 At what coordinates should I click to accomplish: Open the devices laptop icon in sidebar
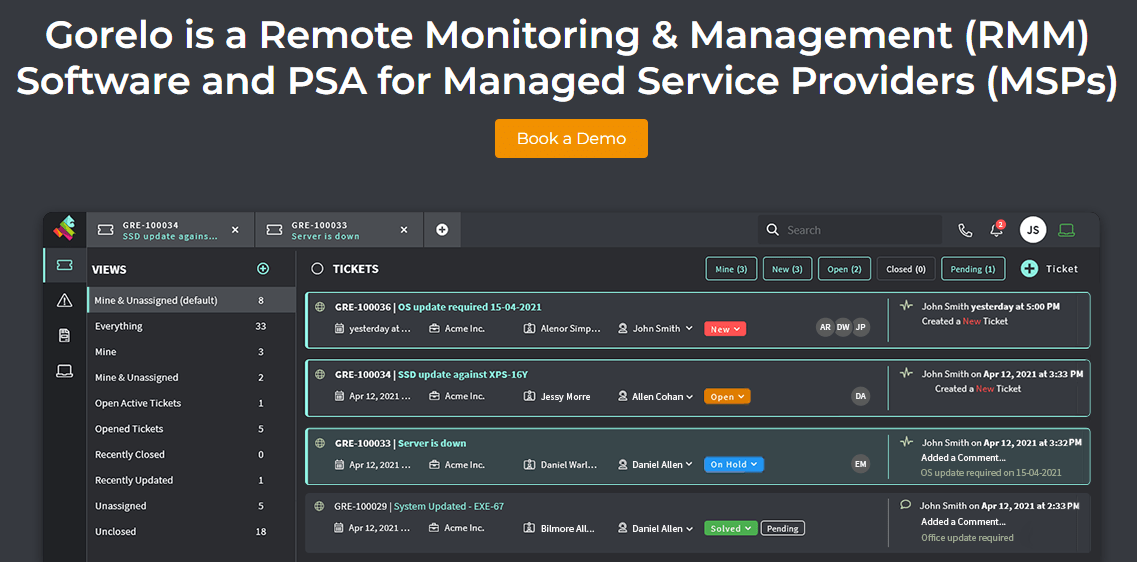tap(65, 371)
